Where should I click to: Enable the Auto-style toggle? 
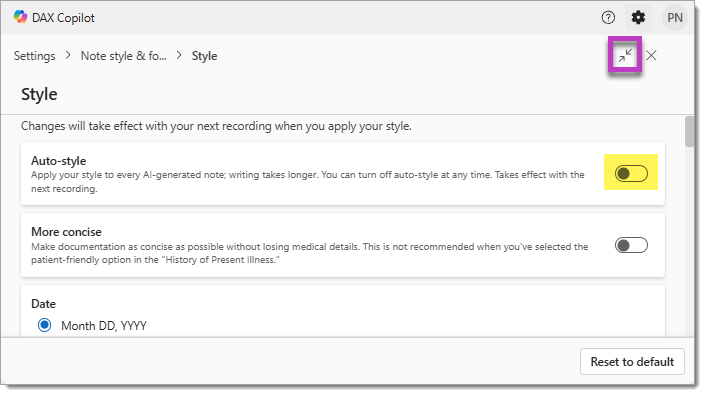pos(631,173)
